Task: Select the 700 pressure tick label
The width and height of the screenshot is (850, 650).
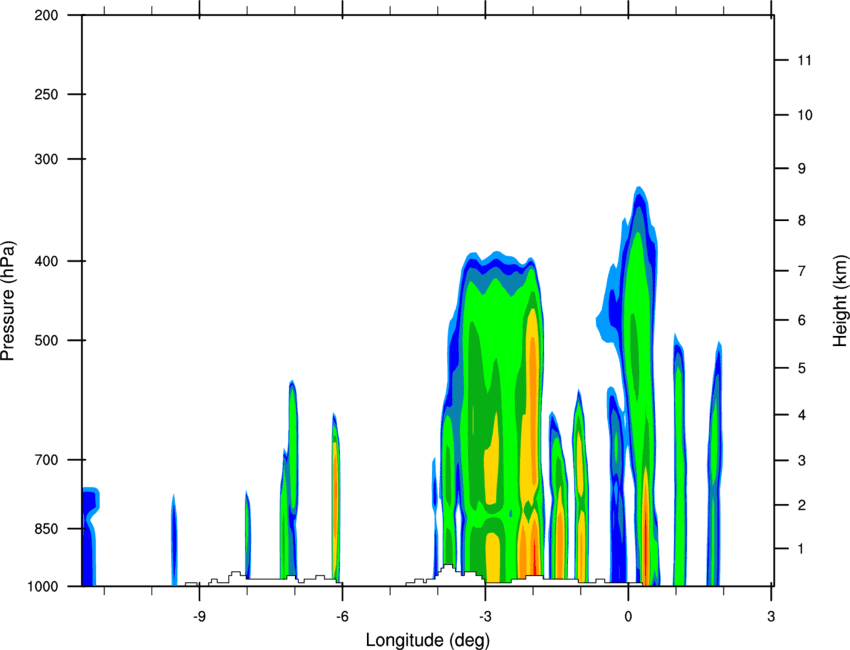Action: click(47, 460)
